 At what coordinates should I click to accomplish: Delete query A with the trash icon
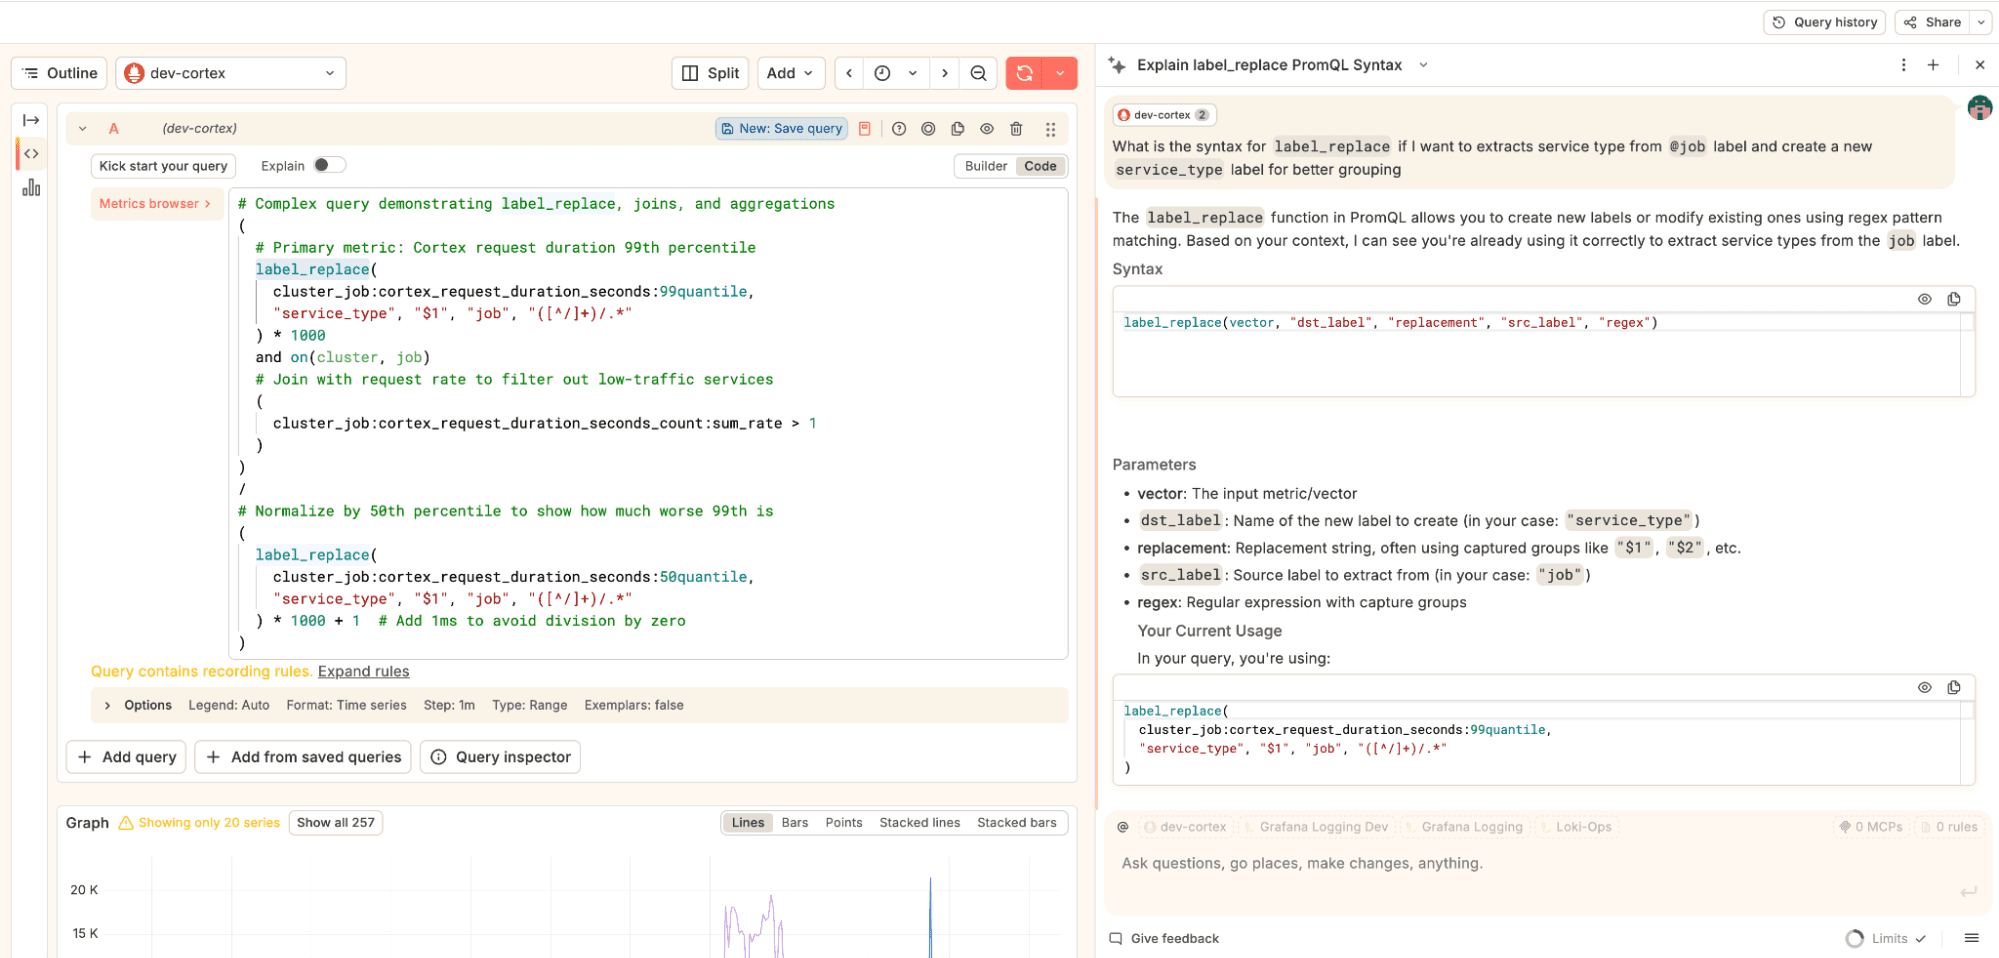[x=1016, y=128]
